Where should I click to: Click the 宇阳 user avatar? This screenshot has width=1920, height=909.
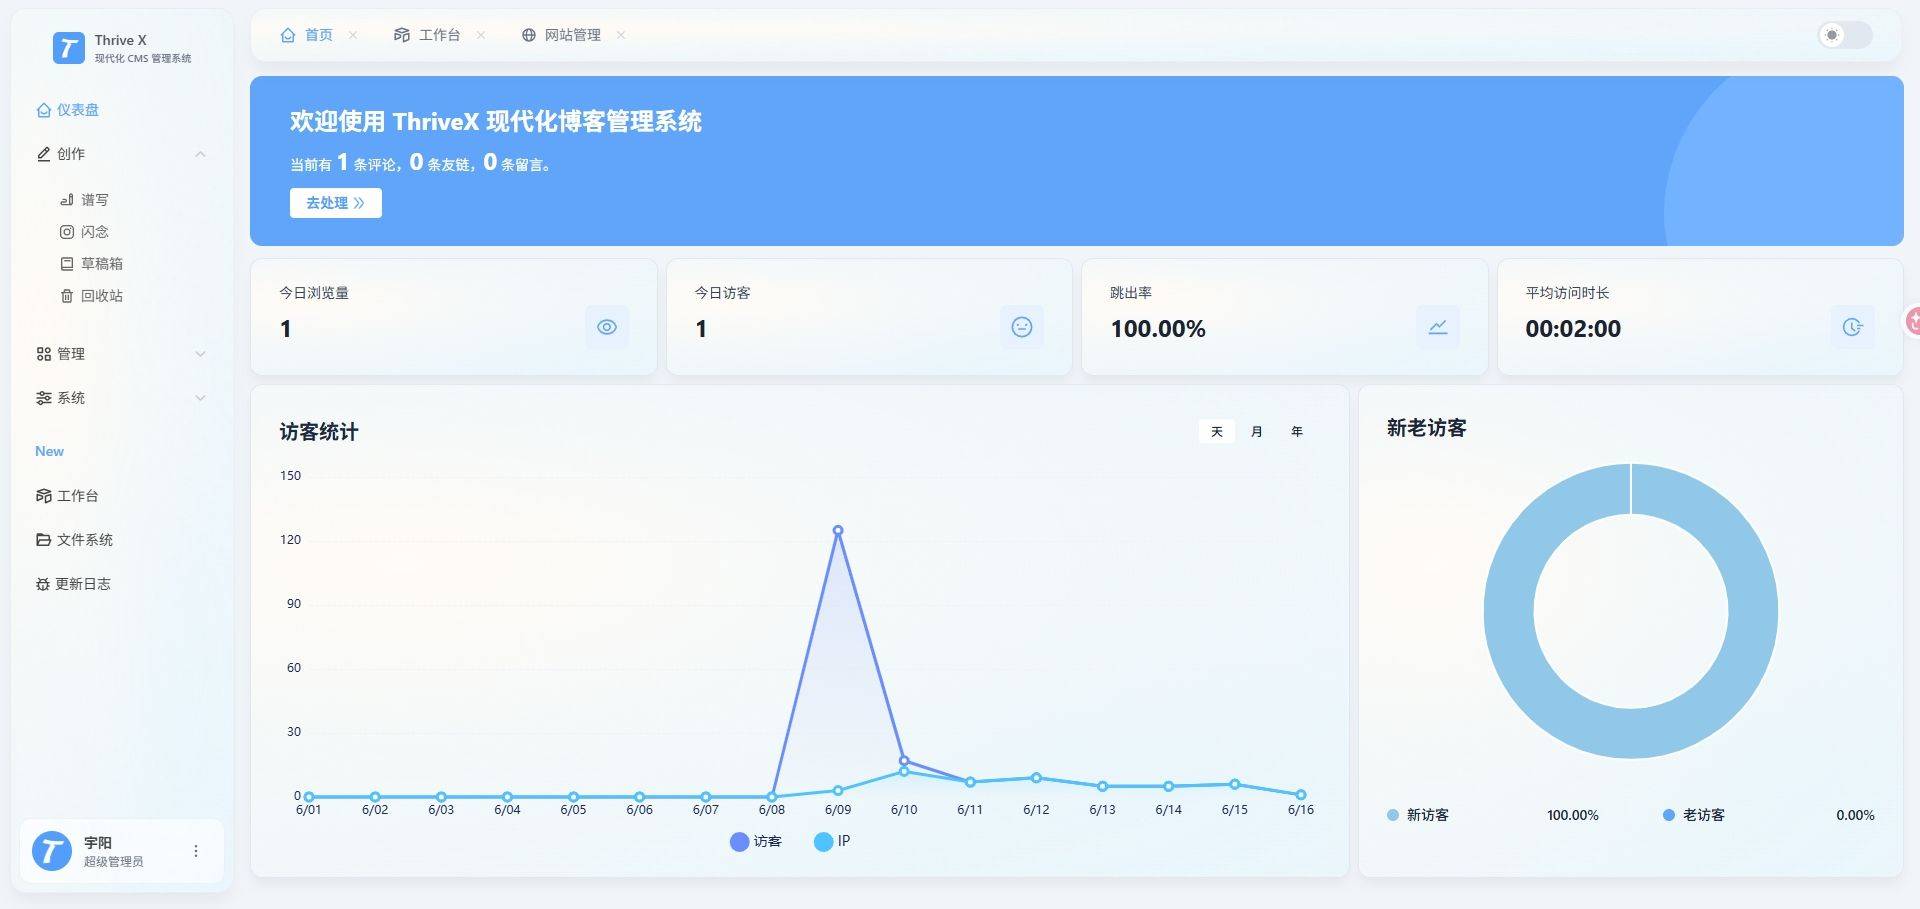click(52, 851)
